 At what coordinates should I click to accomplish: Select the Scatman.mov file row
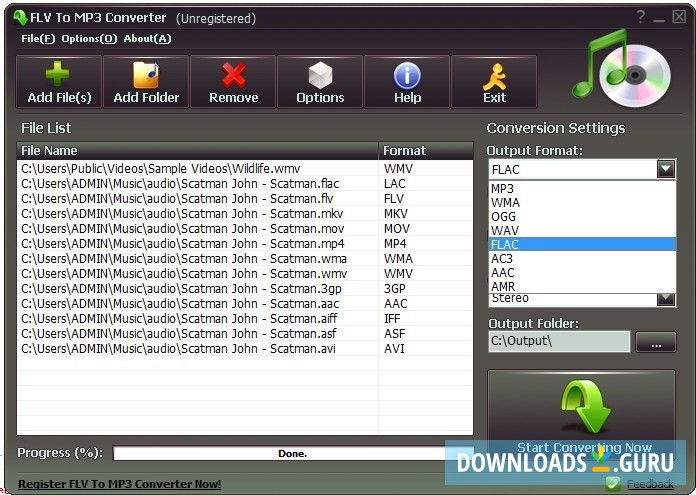[245, 229]
